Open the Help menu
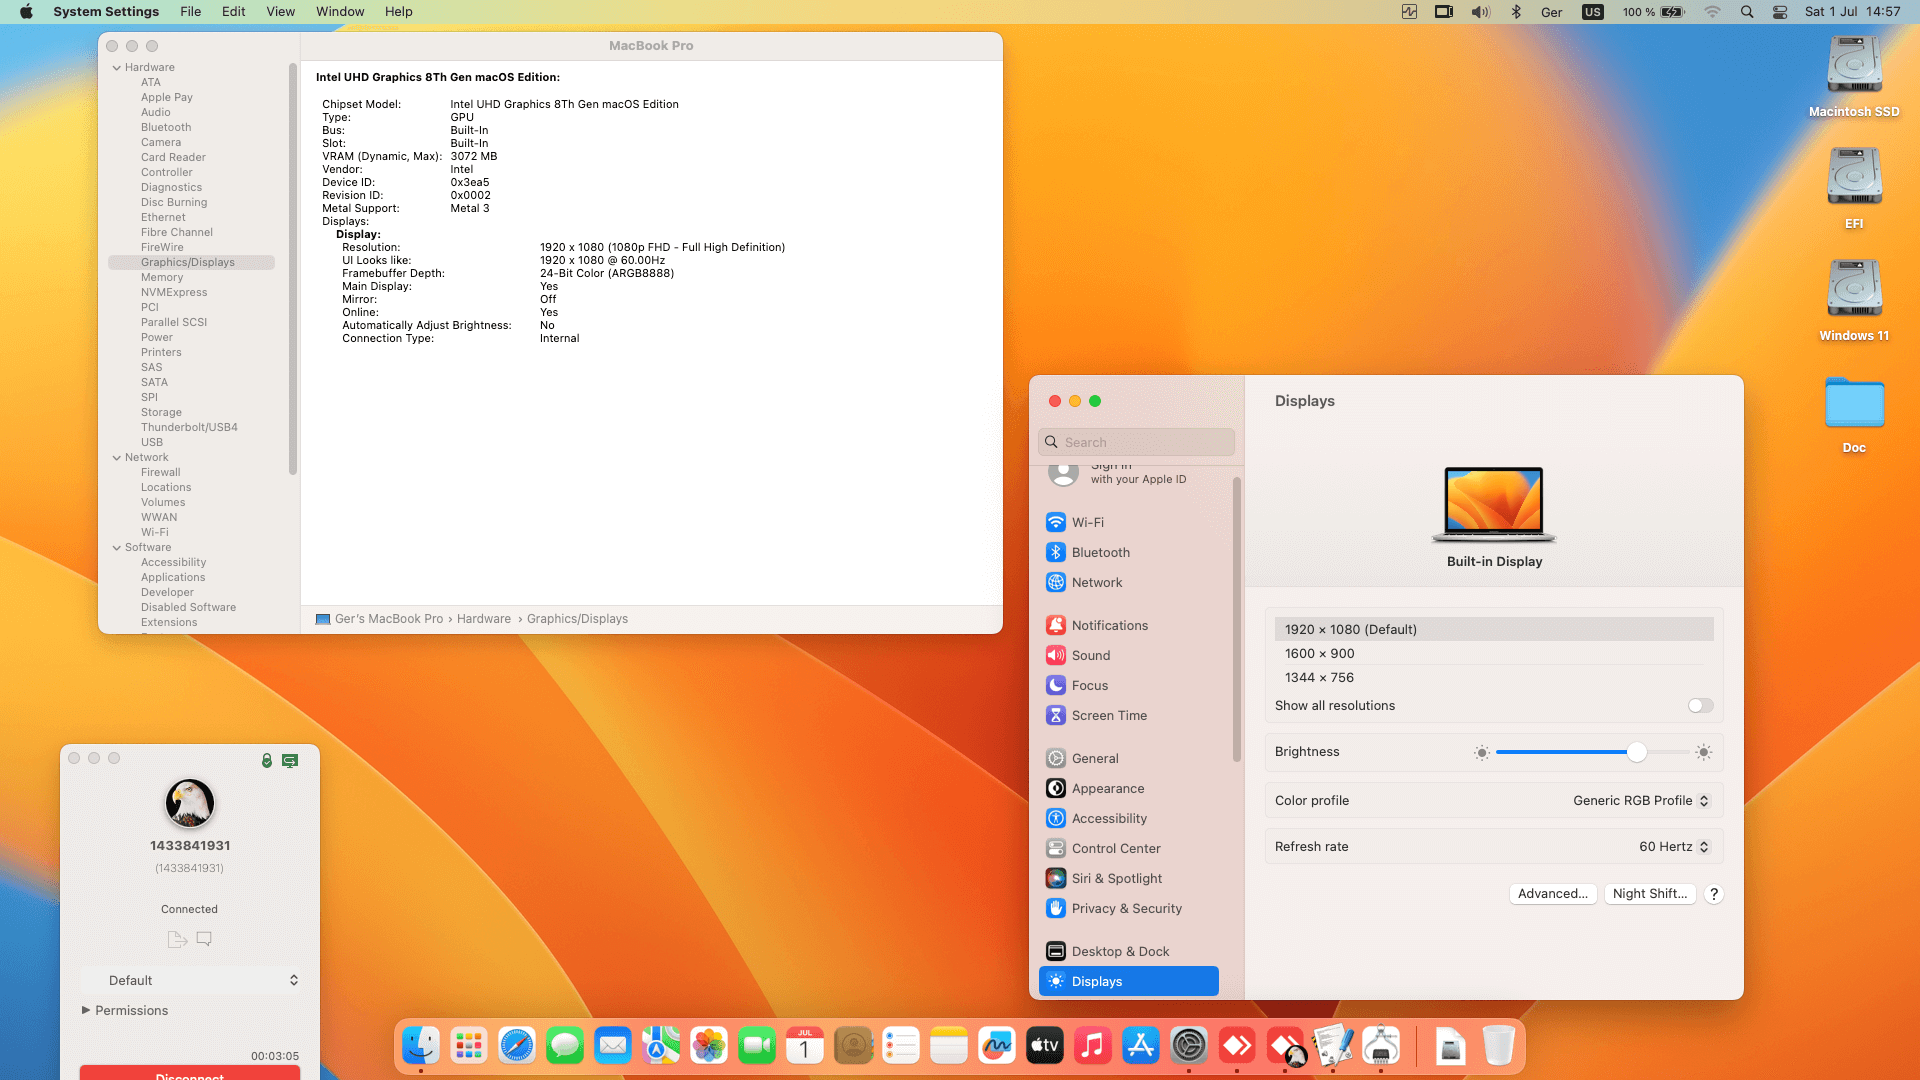Viewport: 1920px width, 1080px height. coord(399,12)
